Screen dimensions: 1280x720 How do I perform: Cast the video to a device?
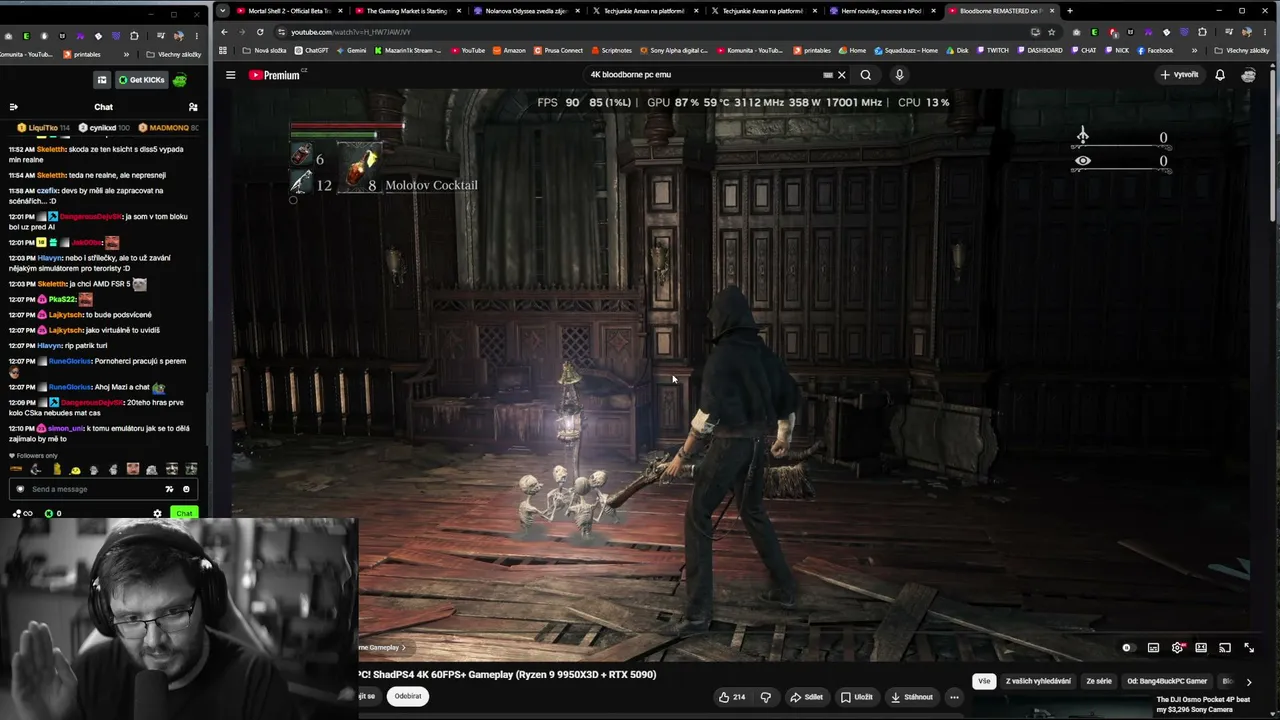coord(1225,648)
